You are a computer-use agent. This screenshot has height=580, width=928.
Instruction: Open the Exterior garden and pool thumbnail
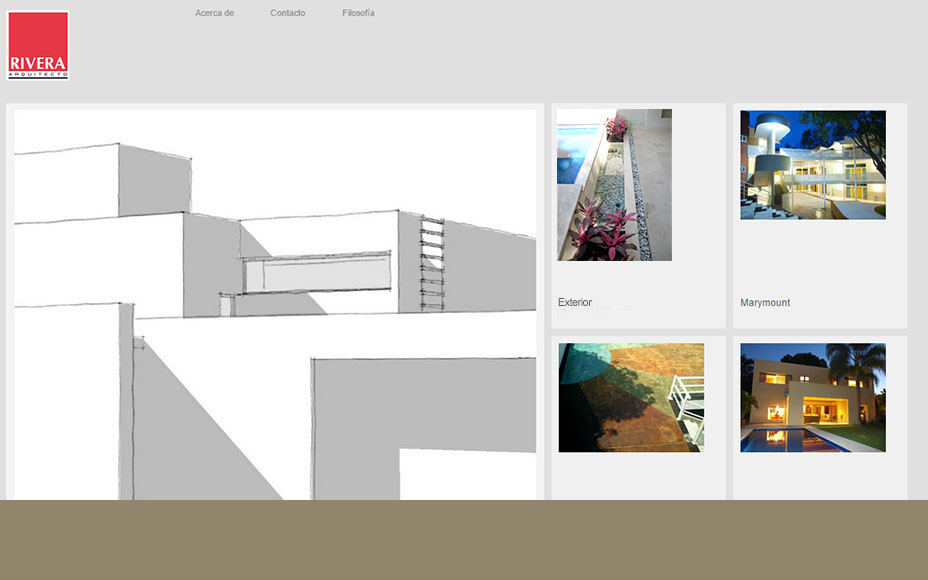tap(614, 185)
